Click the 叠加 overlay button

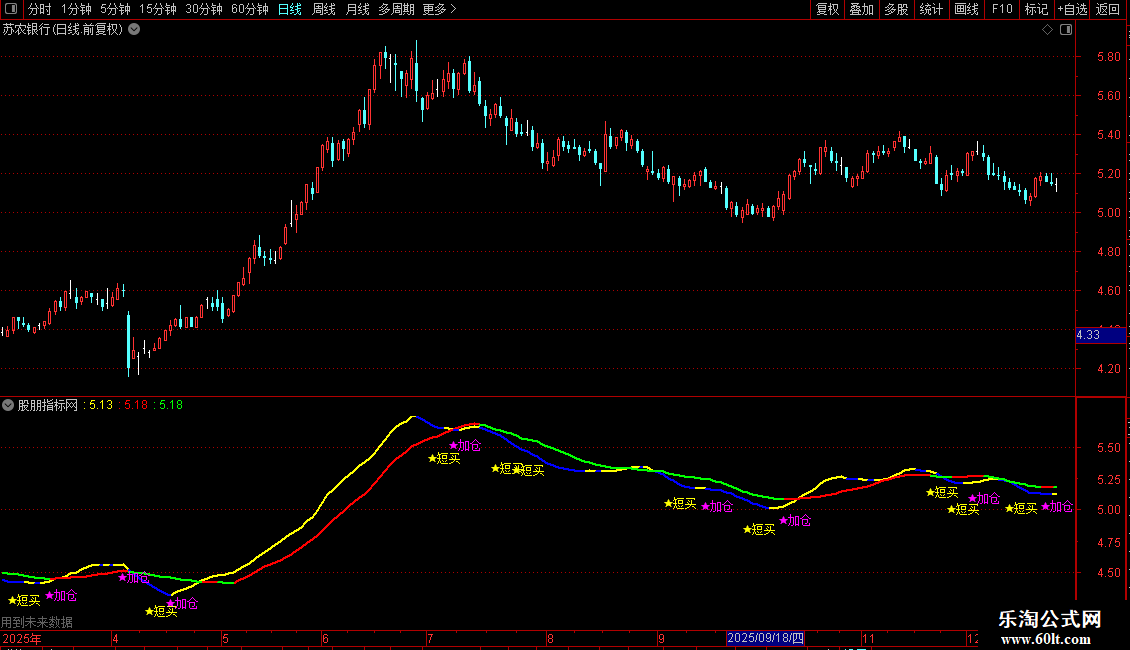[861, 9]
